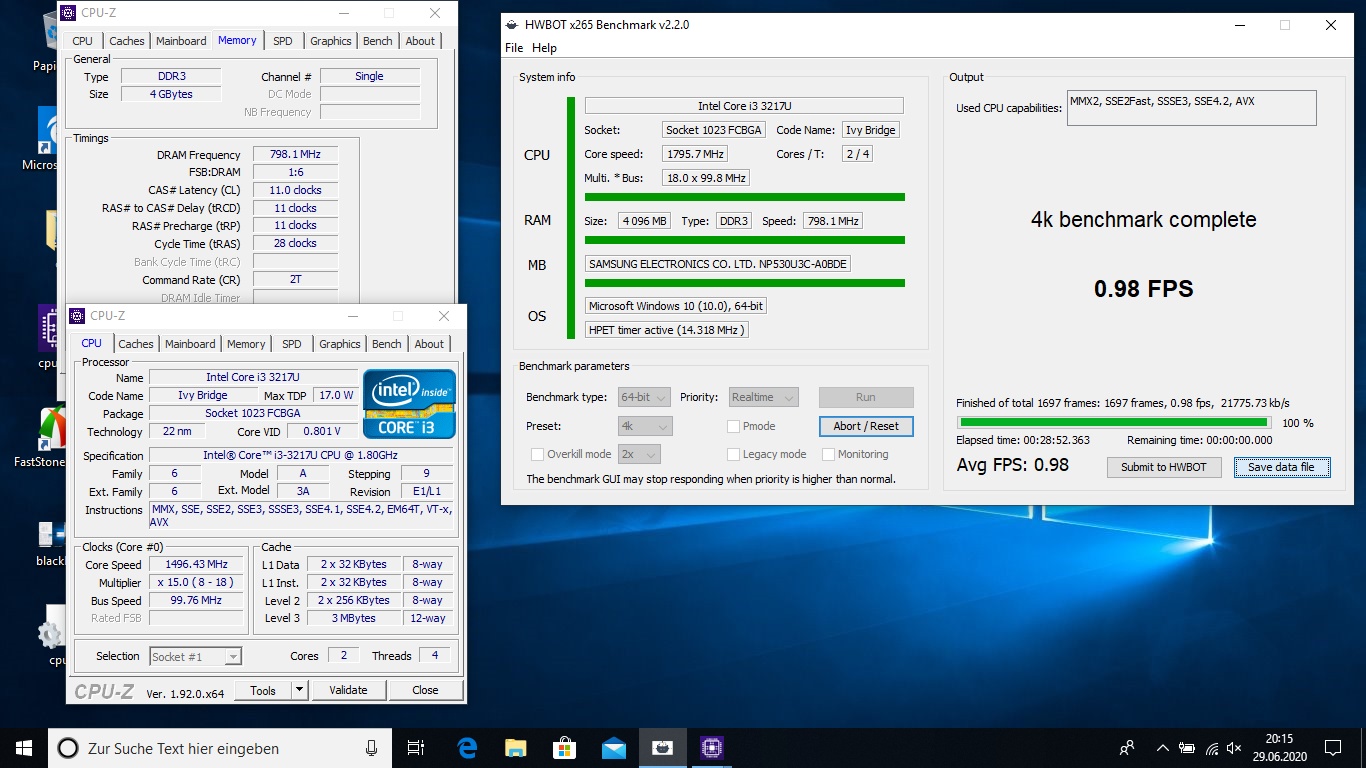1366x768 pixels.
Task: Open the network status tray icon
Action: 1211,748
